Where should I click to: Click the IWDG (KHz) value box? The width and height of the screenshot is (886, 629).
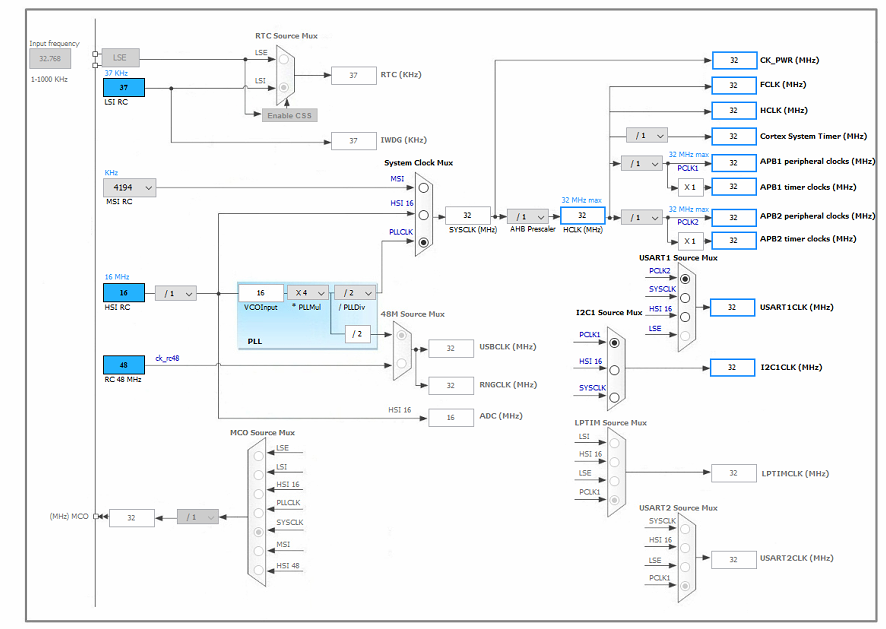point(354,141)
